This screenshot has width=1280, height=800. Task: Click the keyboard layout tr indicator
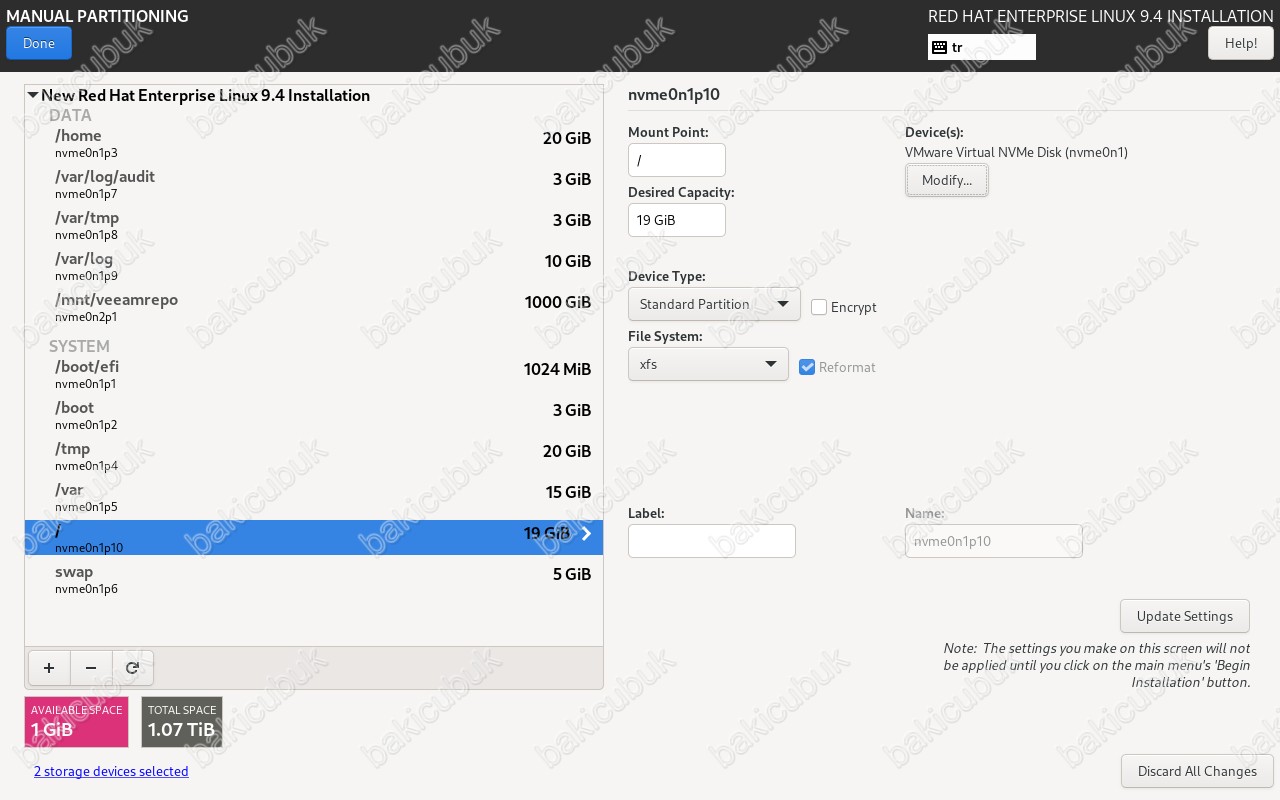click(x=981, y=47)
